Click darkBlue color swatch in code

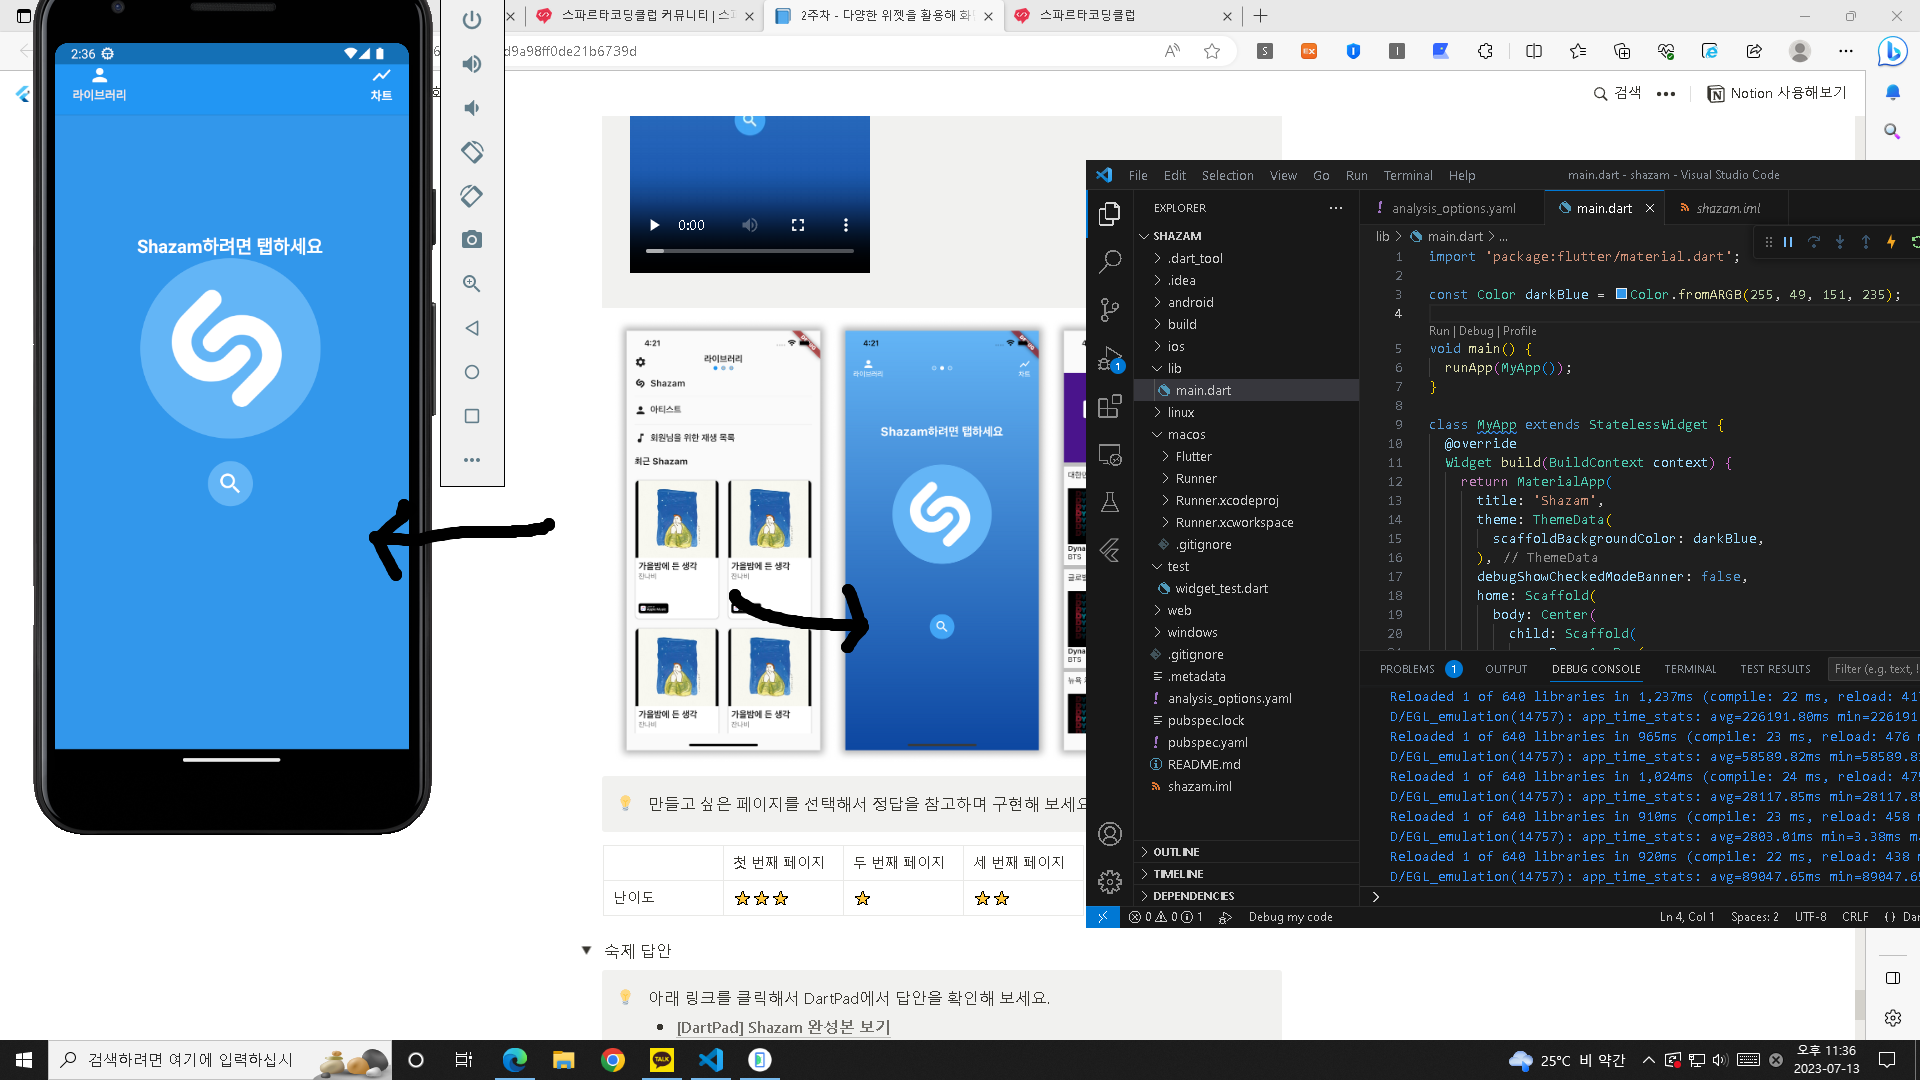[x=1621, y=294]
